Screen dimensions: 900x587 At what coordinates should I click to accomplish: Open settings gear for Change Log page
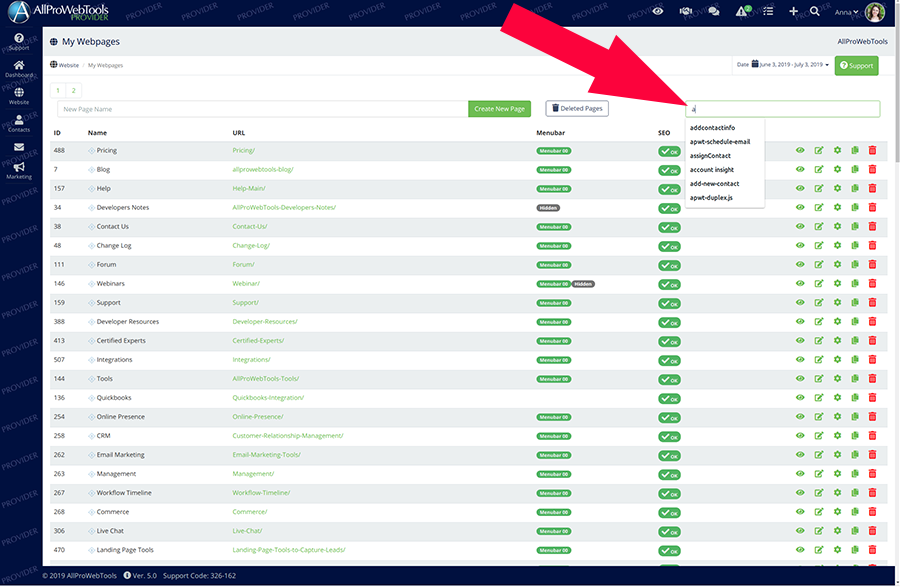pos(837,245)
